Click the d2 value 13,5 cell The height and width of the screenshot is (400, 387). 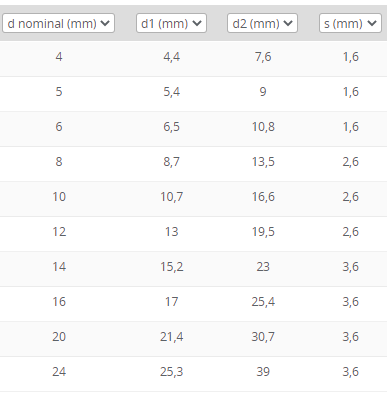(x=263, y=162)
